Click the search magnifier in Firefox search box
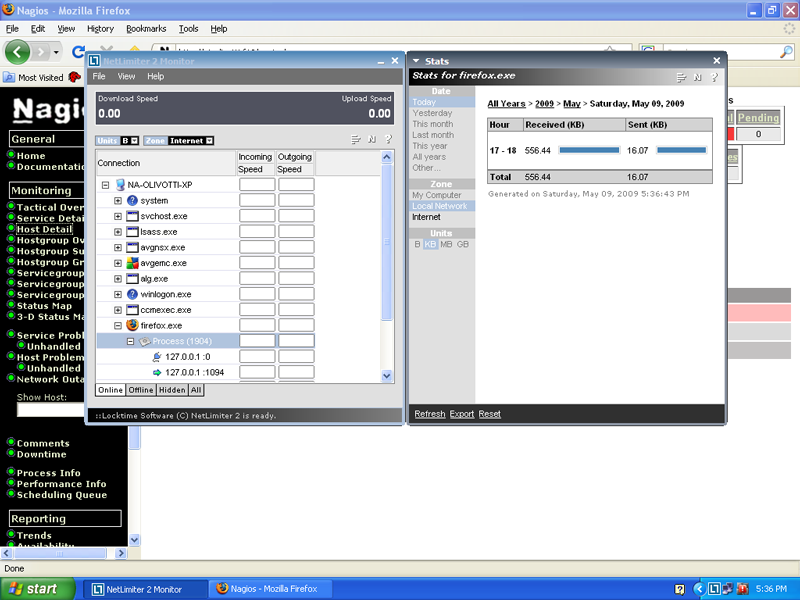 tap(786, 52)
